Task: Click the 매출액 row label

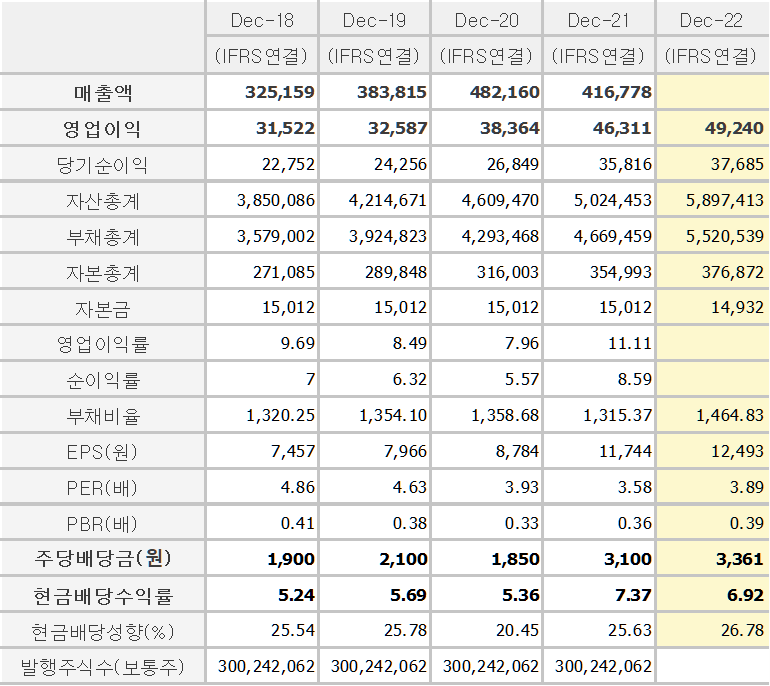Action: coord(103,92)
